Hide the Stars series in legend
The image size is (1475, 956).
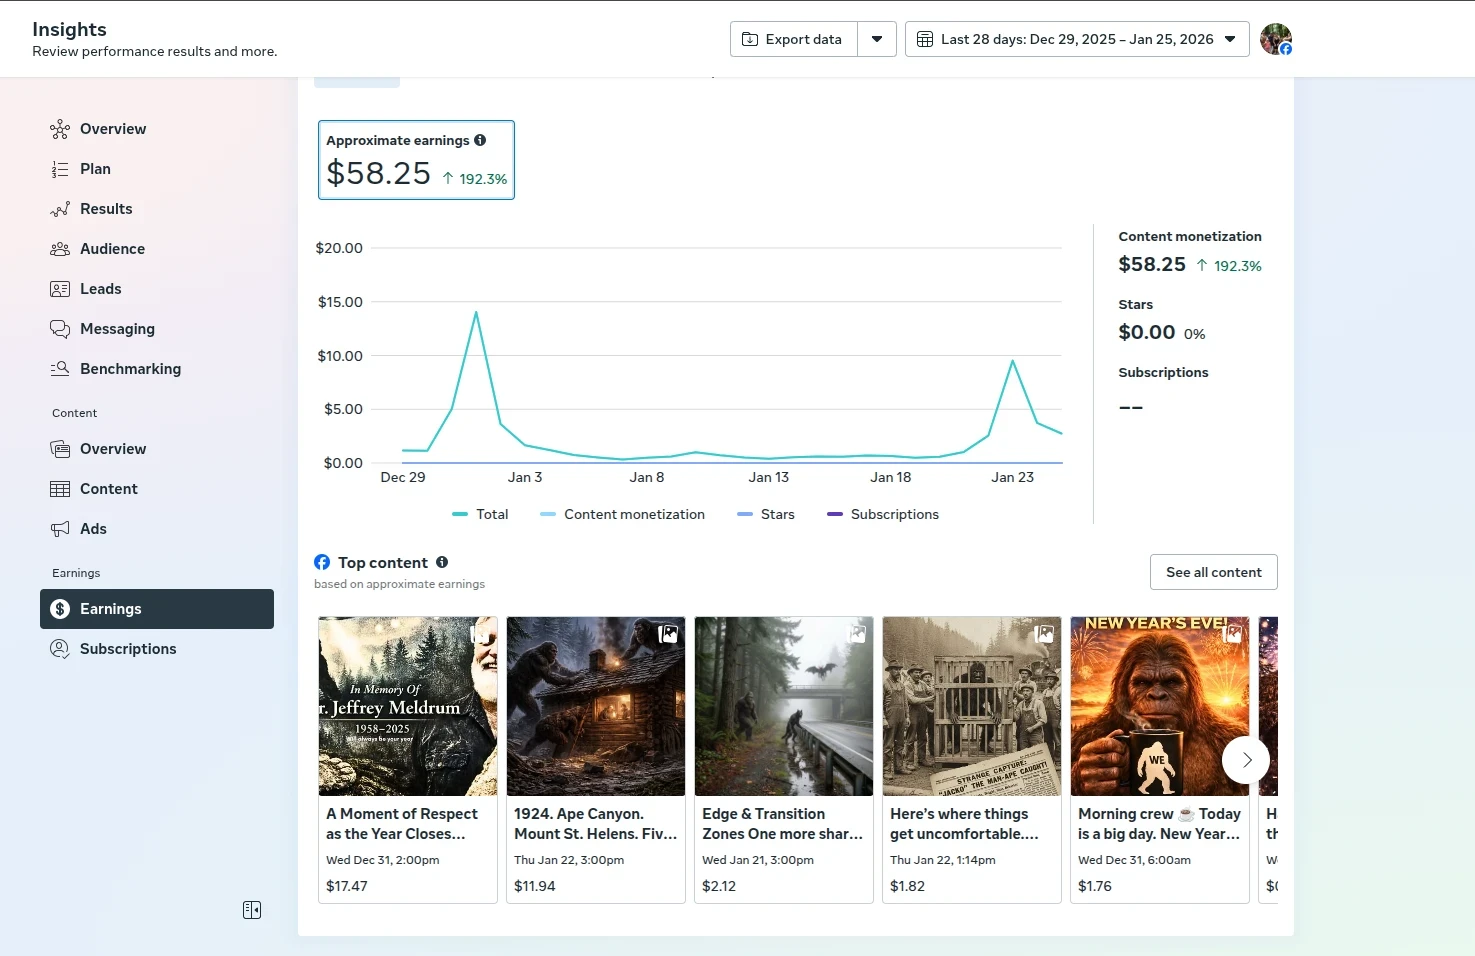(766, 514)
